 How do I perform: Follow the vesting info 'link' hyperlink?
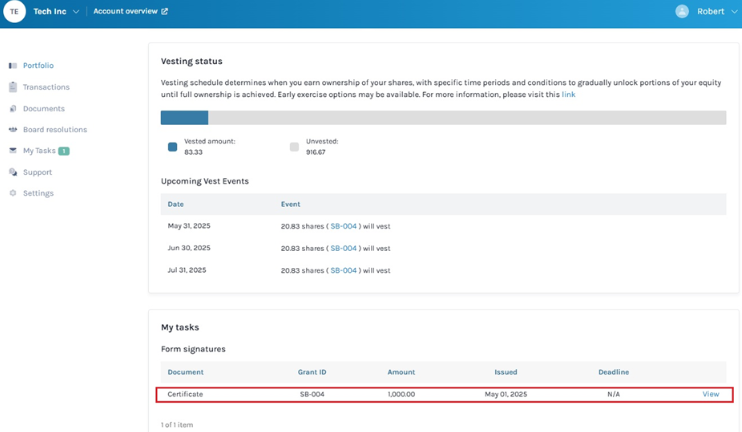coord(568,95)
